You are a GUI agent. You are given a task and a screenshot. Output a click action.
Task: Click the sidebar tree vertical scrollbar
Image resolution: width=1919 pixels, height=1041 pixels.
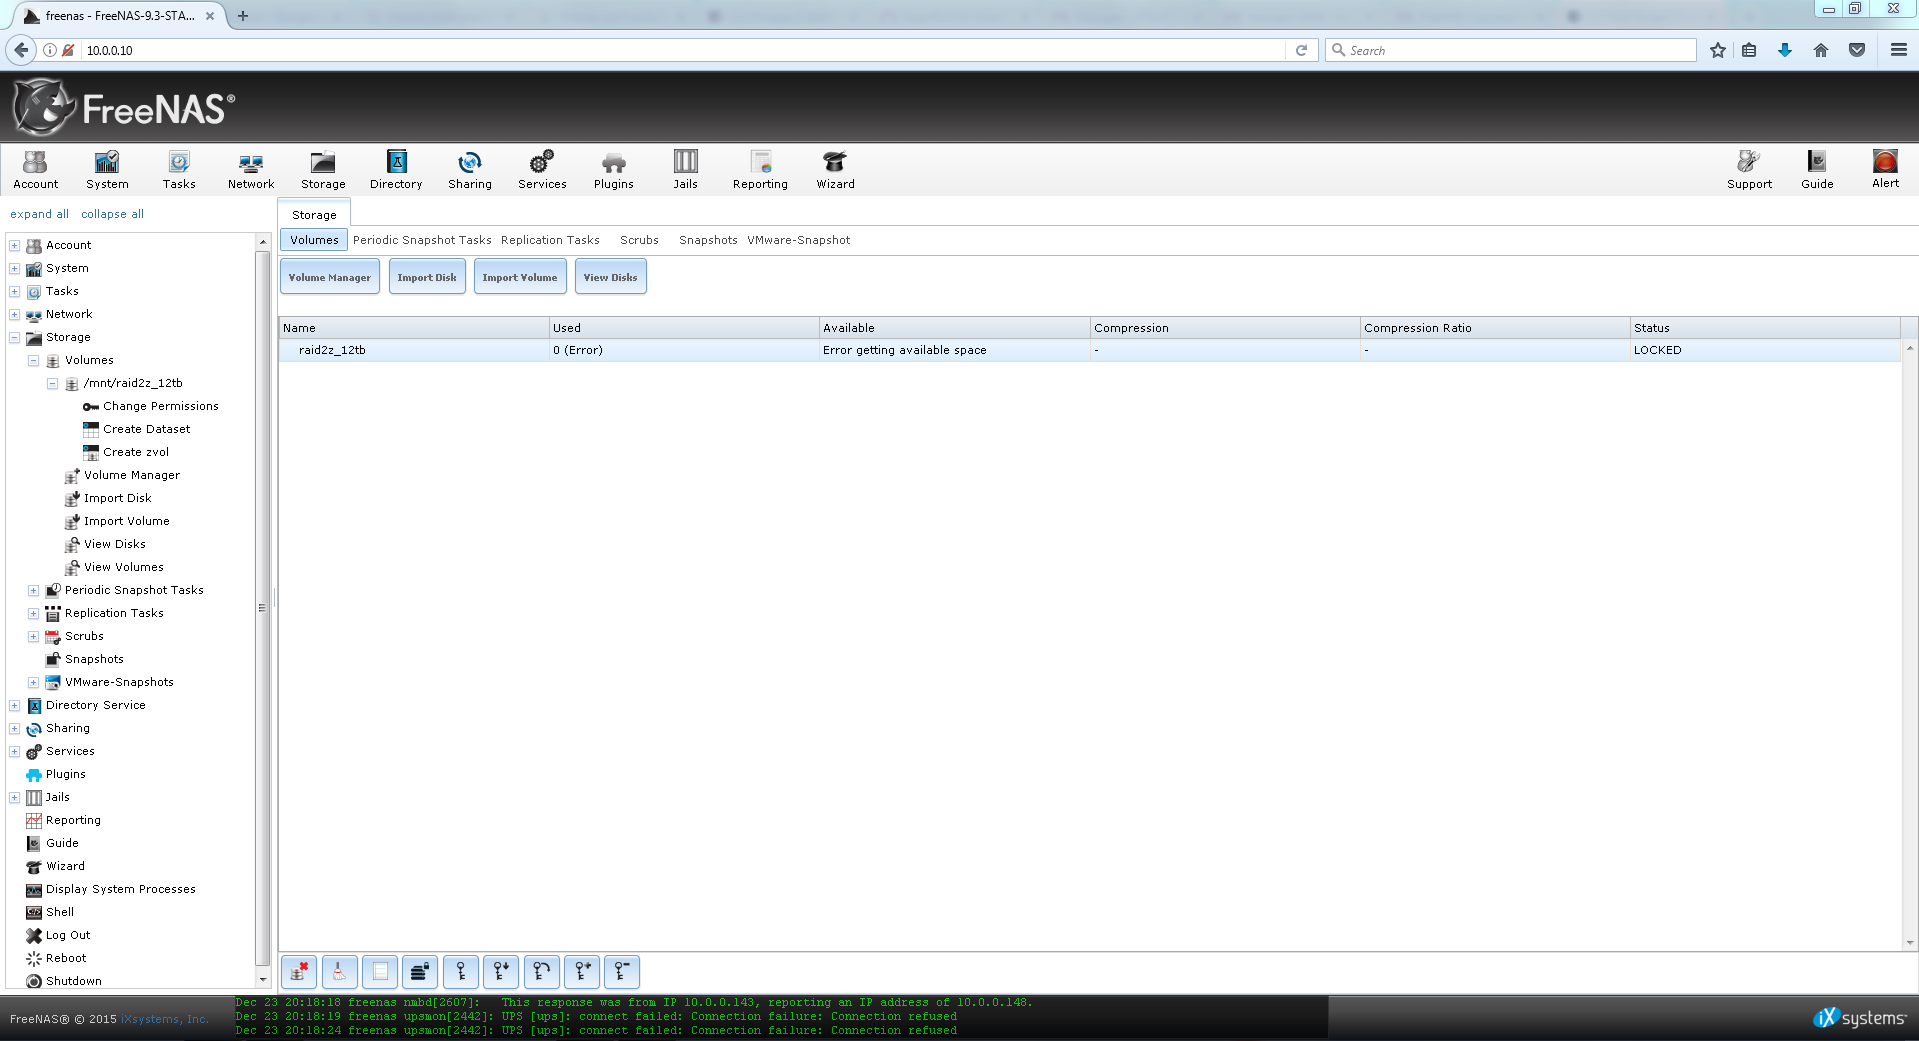(x=263, y=610)
